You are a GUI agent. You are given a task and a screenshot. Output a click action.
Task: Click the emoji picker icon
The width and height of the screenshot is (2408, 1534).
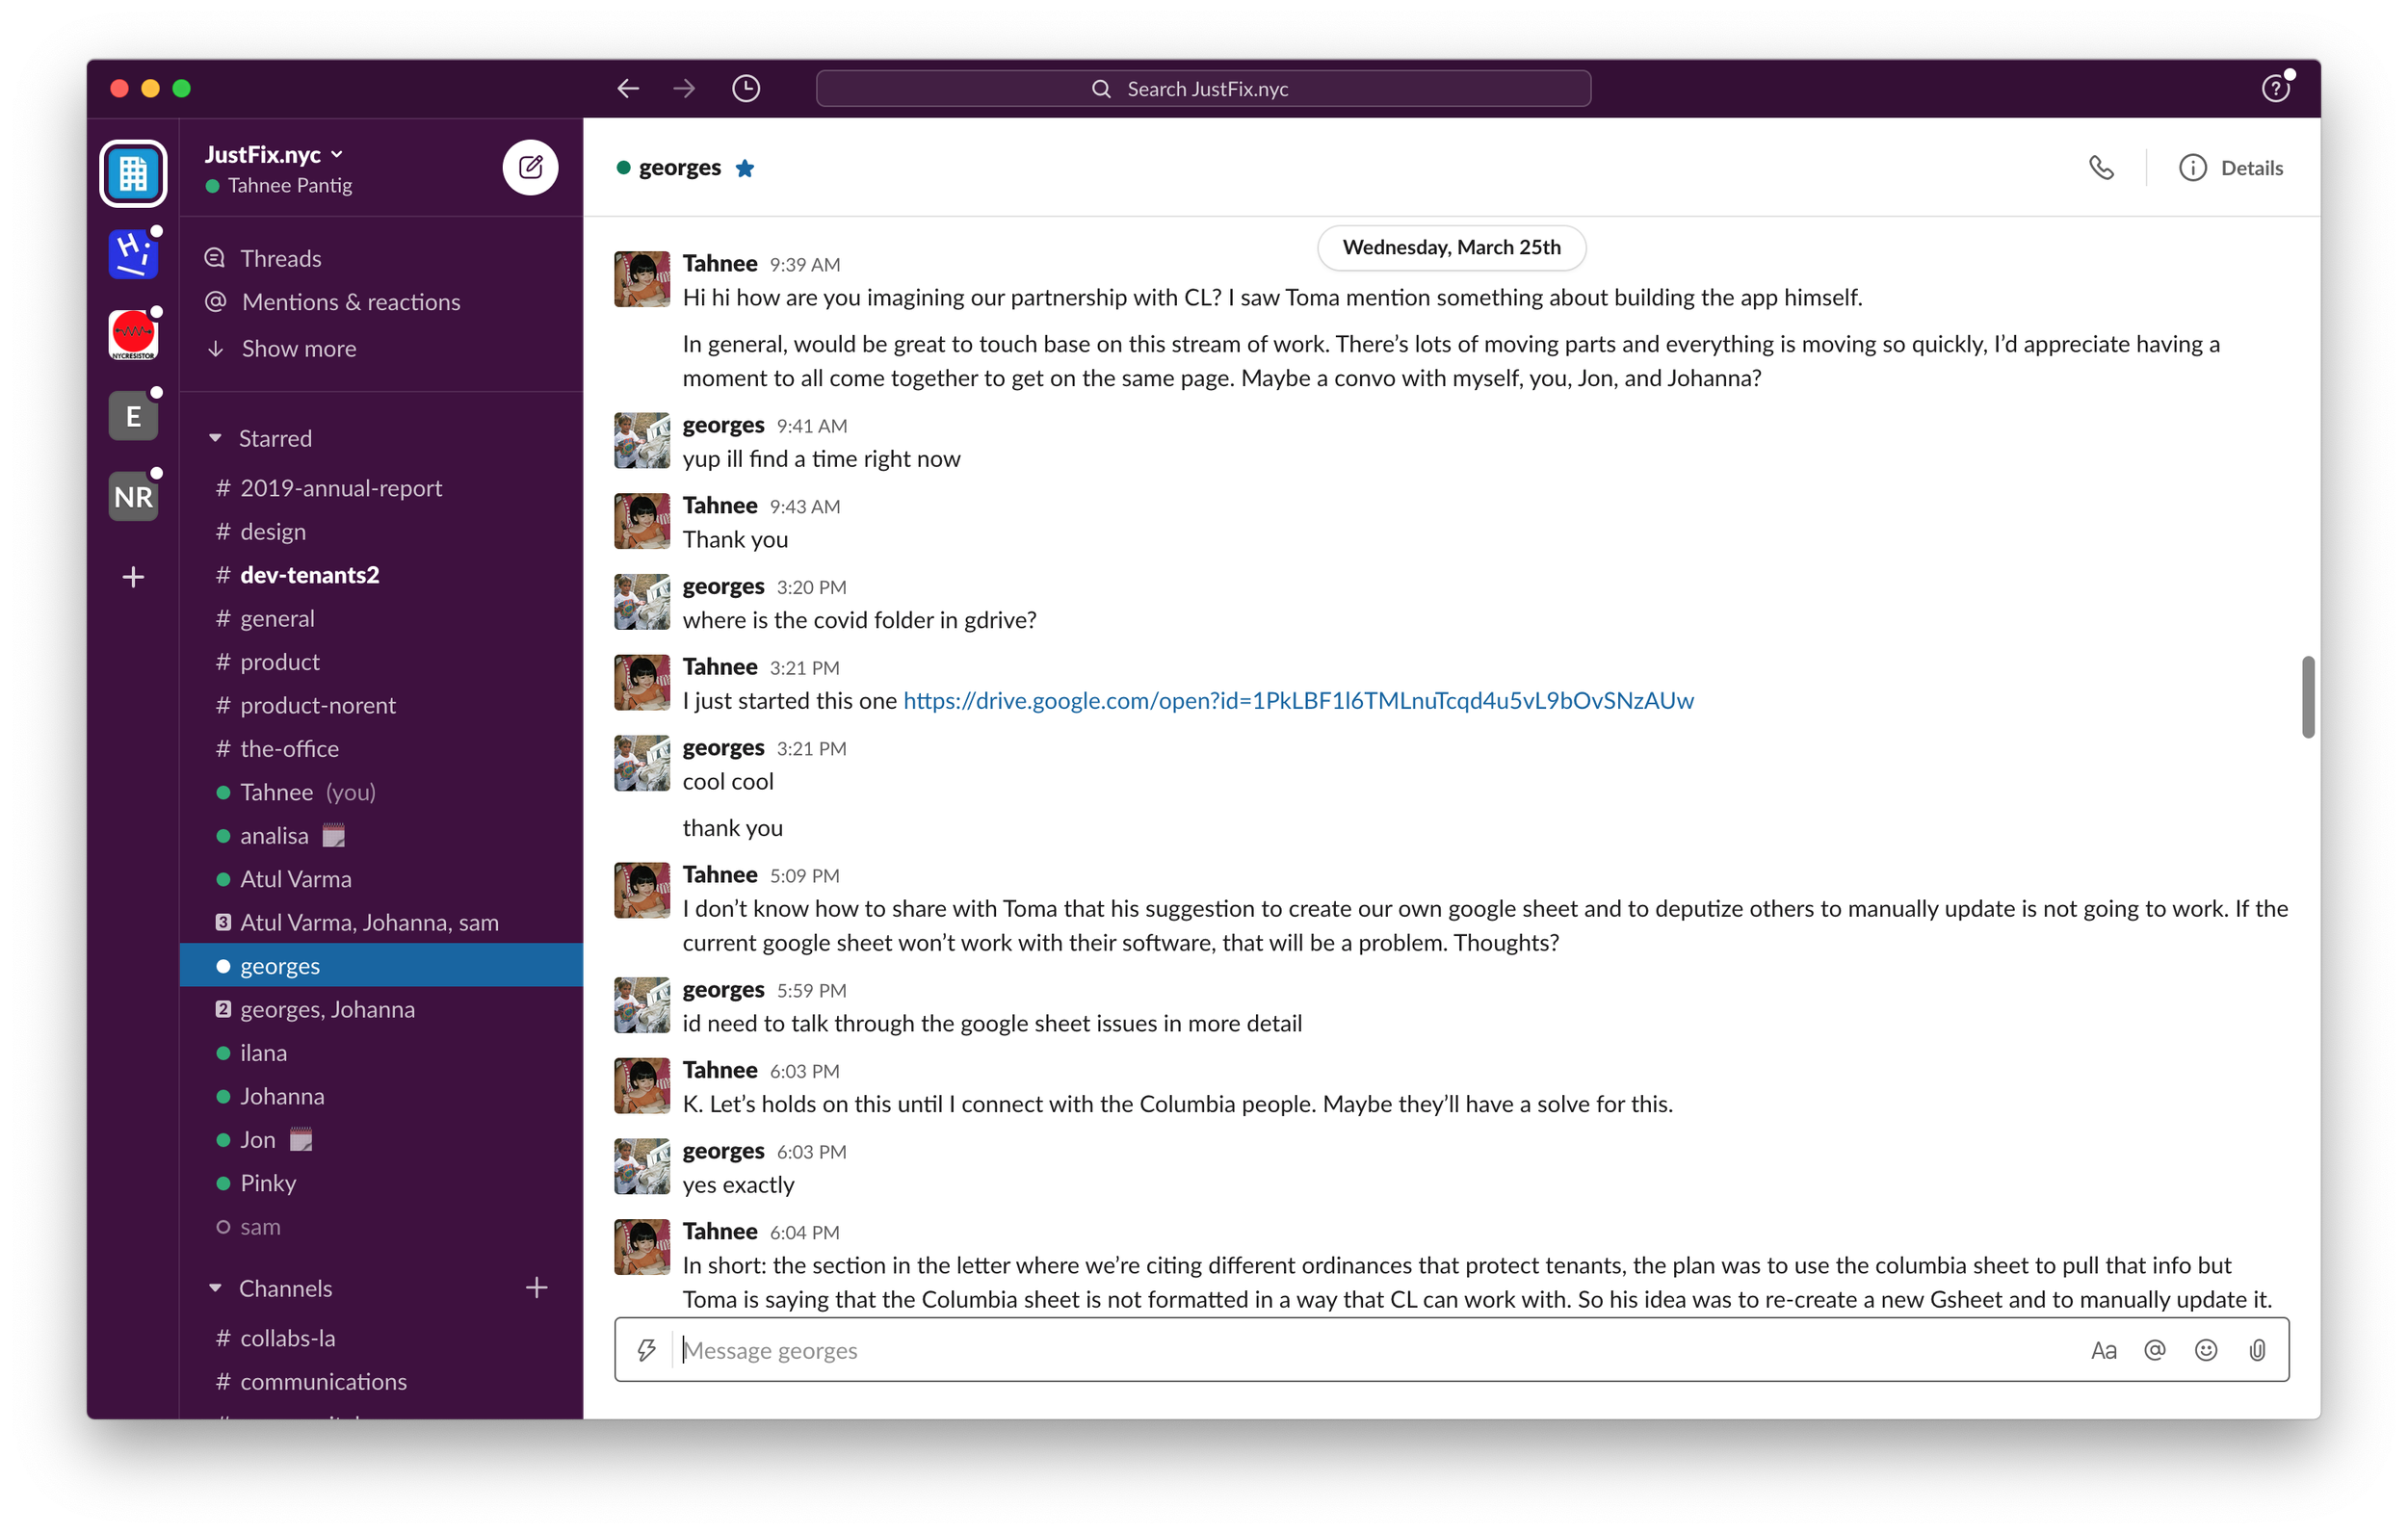(2205, 1350)
